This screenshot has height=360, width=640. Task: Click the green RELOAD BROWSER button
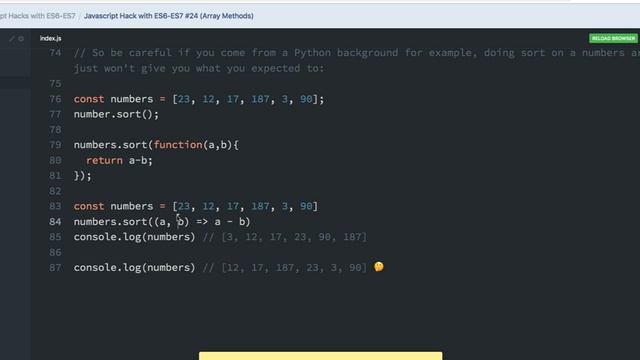coord(613,38)
